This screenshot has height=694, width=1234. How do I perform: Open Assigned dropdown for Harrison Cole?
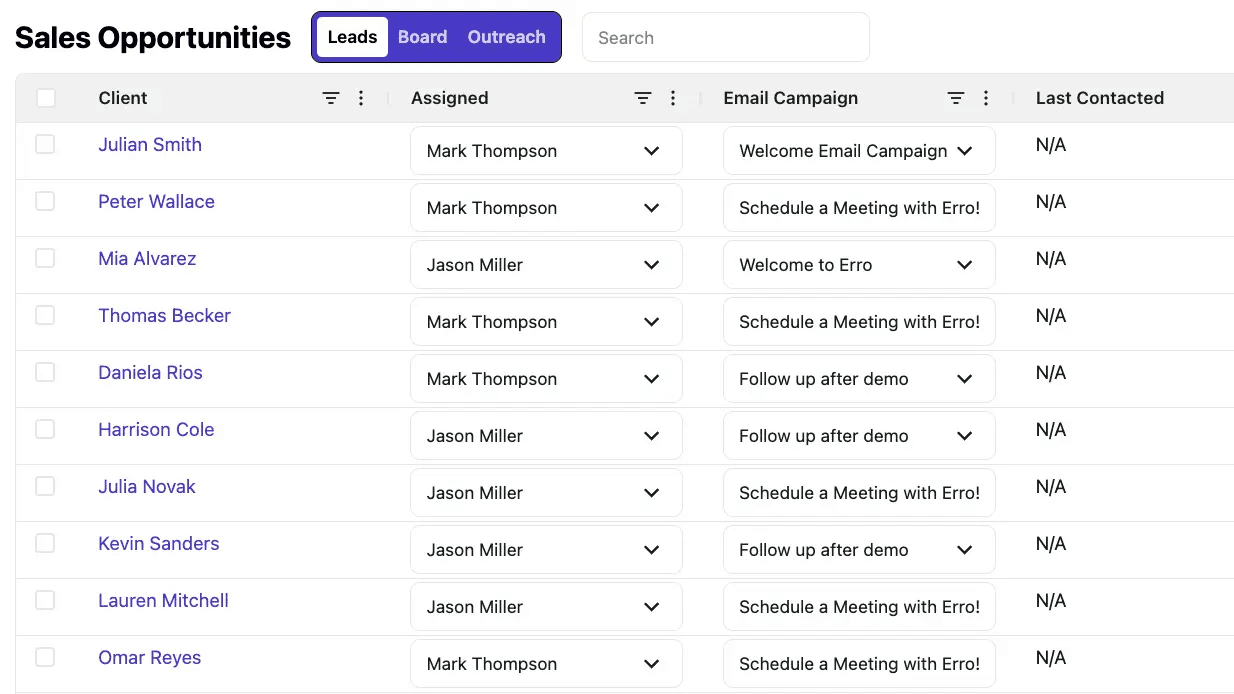pos(546,436)
